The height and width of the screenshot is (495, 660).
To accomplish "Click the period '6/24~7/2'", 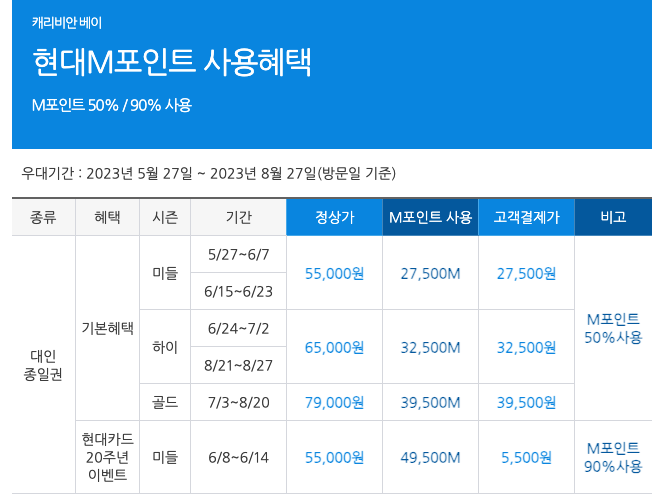I will 238,329.
